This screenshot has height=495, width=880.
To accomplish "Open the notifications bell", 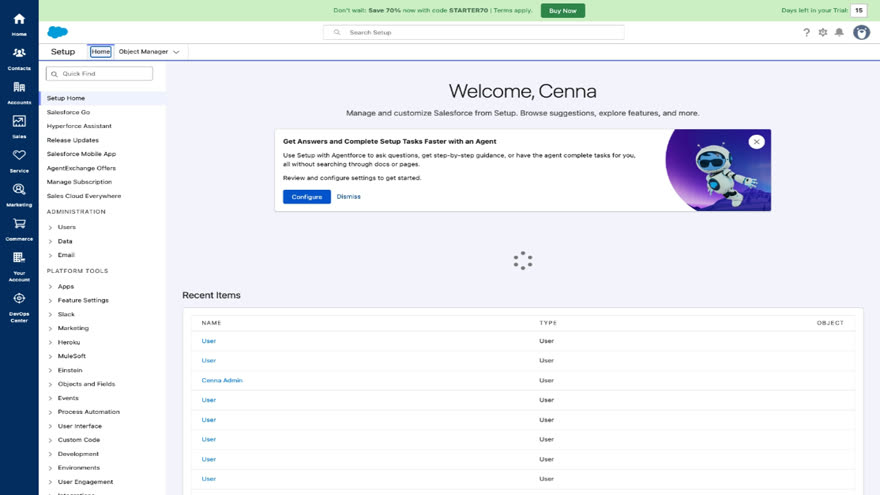I will pyautogui.click(x=839, y=33).
